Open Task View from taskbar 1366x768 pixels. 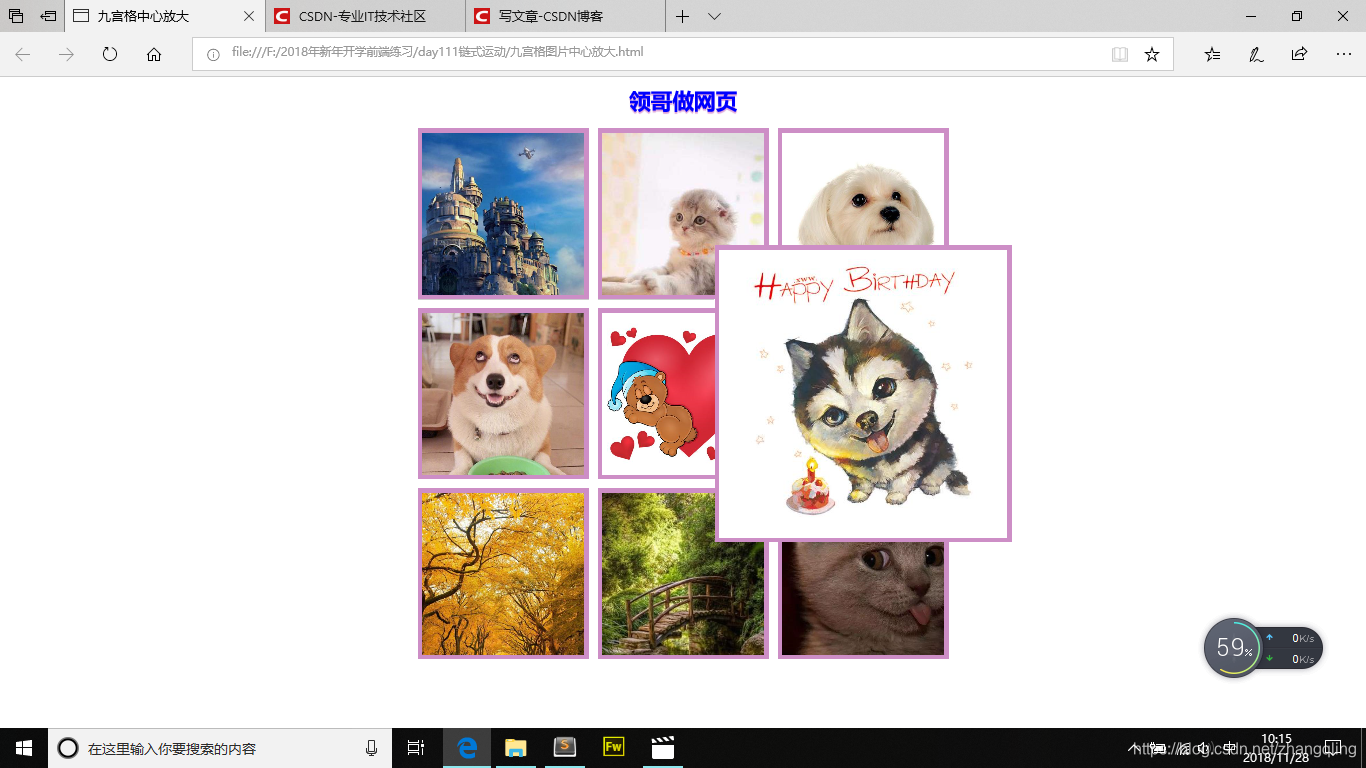pos(416,748)
